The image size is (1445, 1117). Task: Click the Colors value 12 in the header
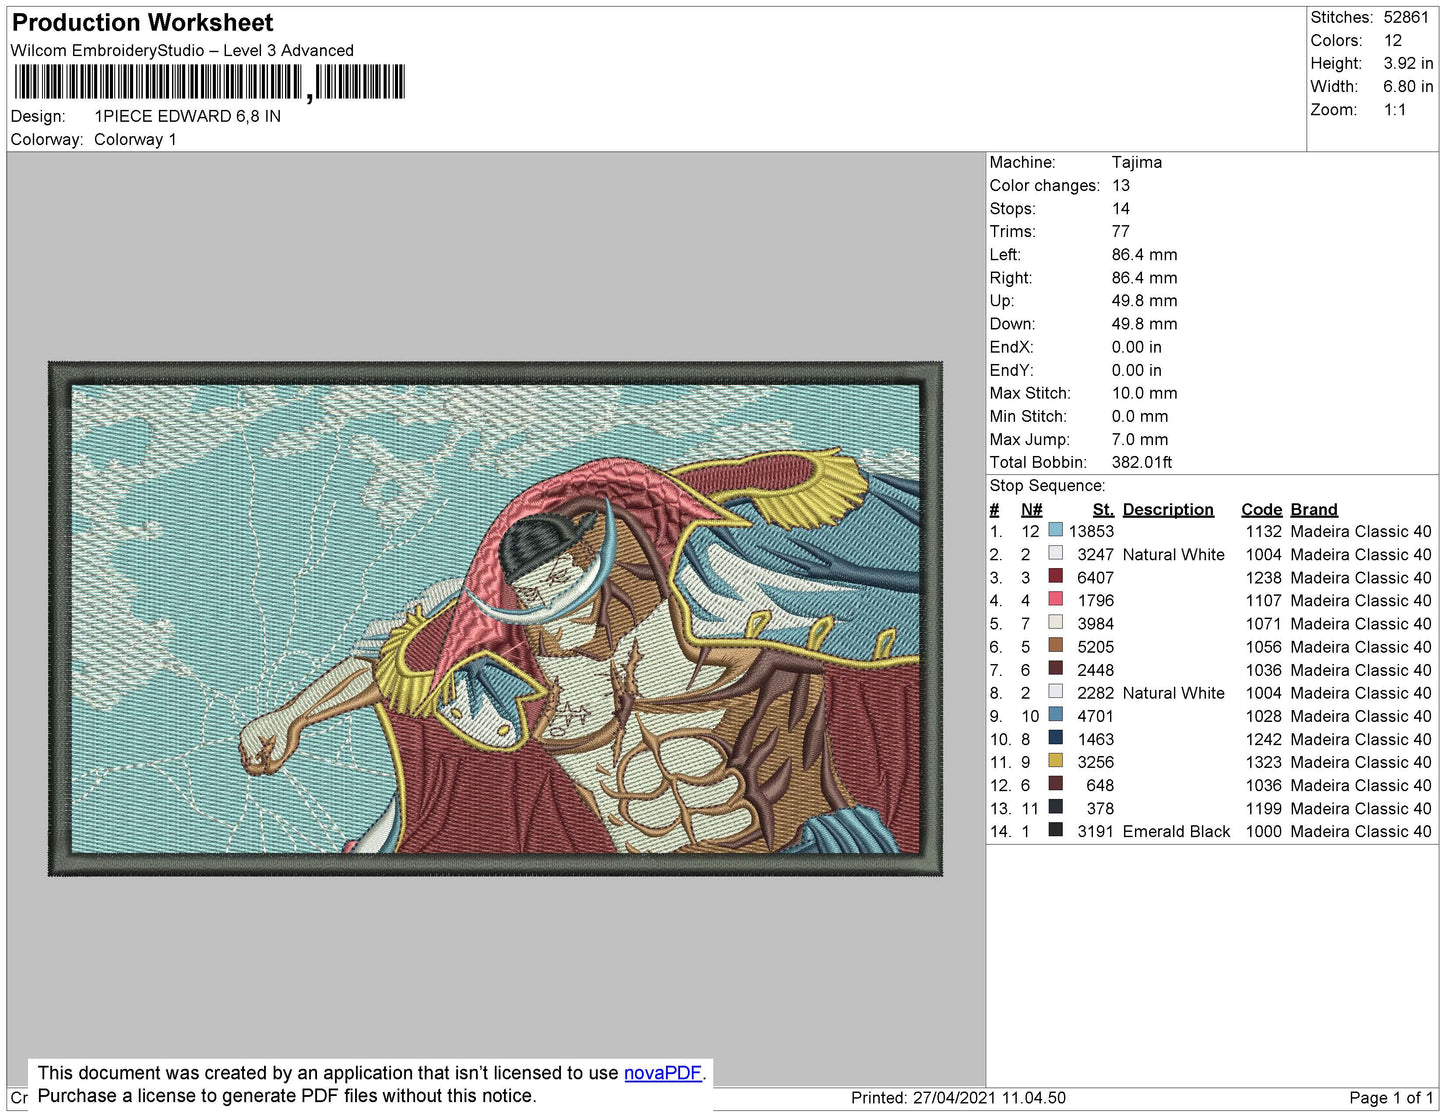[1393, 40]
